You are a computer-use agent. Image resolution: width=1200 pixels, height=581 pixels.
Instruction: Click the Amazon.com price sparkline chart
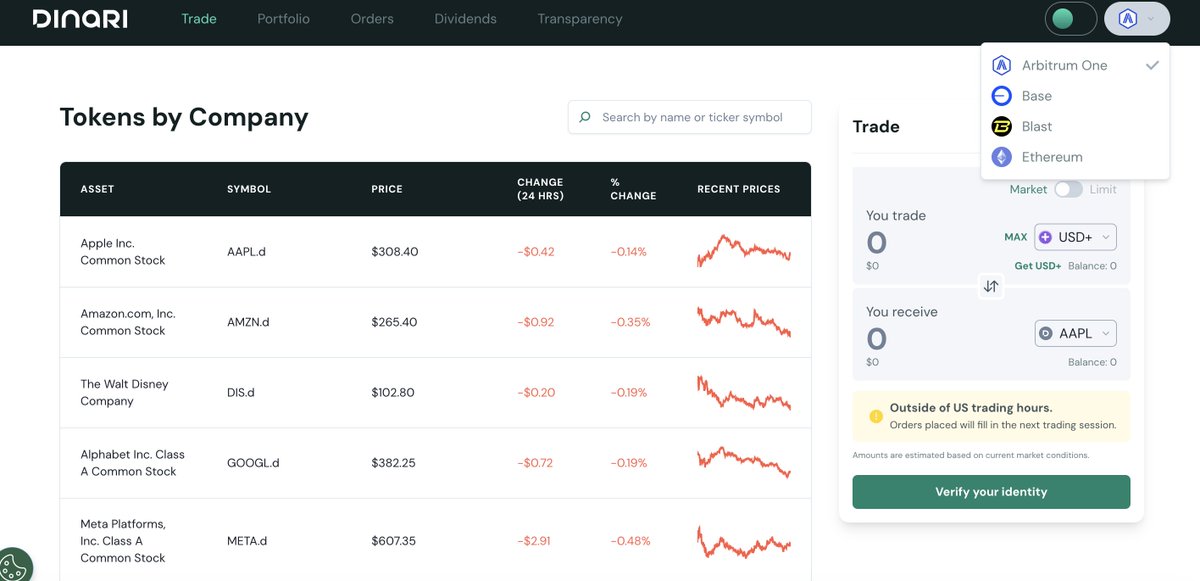744,321
